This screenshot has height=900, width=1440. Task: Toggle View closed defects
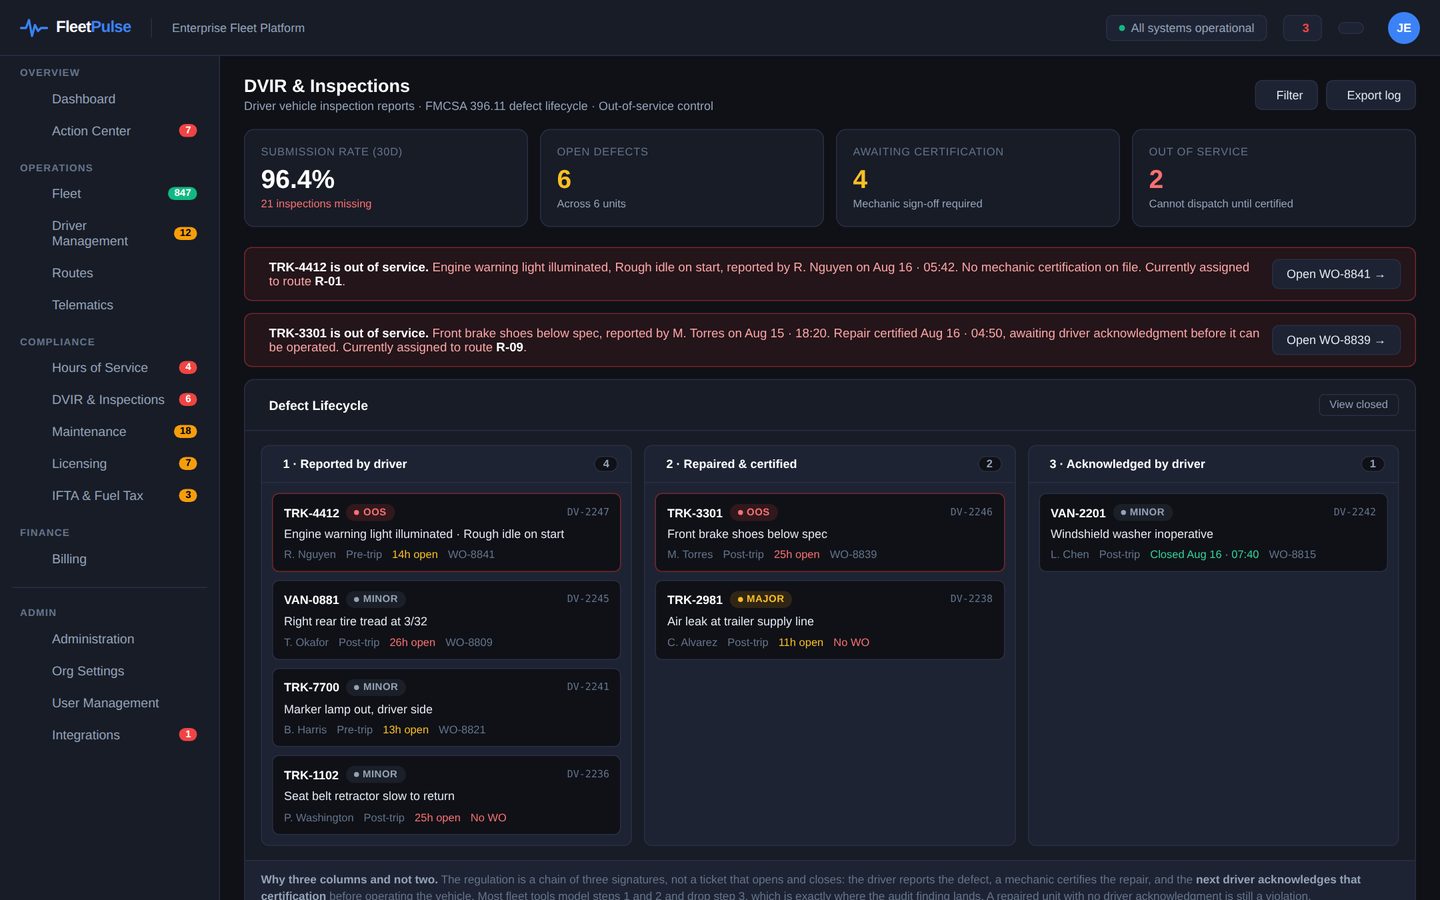coord(1358,405)
